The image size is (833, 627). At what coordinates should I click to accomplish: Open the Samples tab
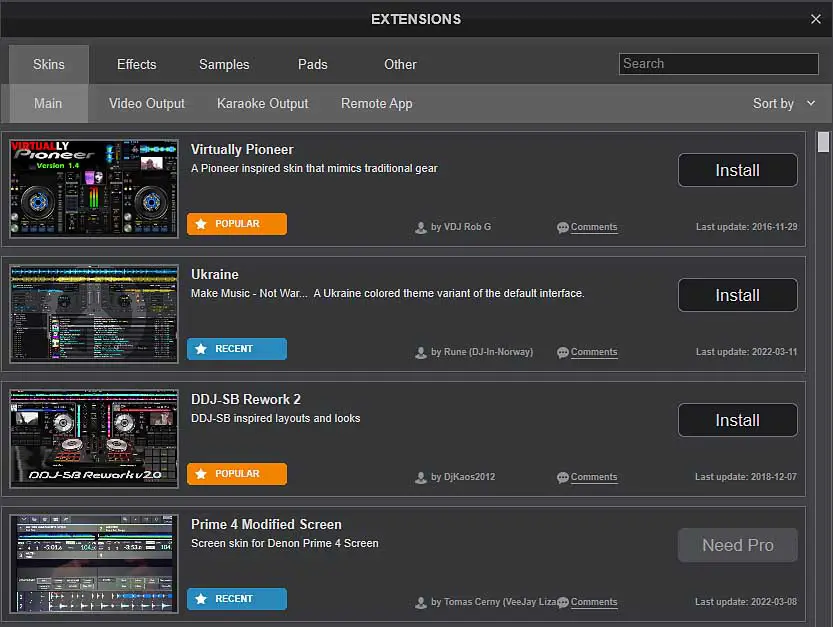224,64
